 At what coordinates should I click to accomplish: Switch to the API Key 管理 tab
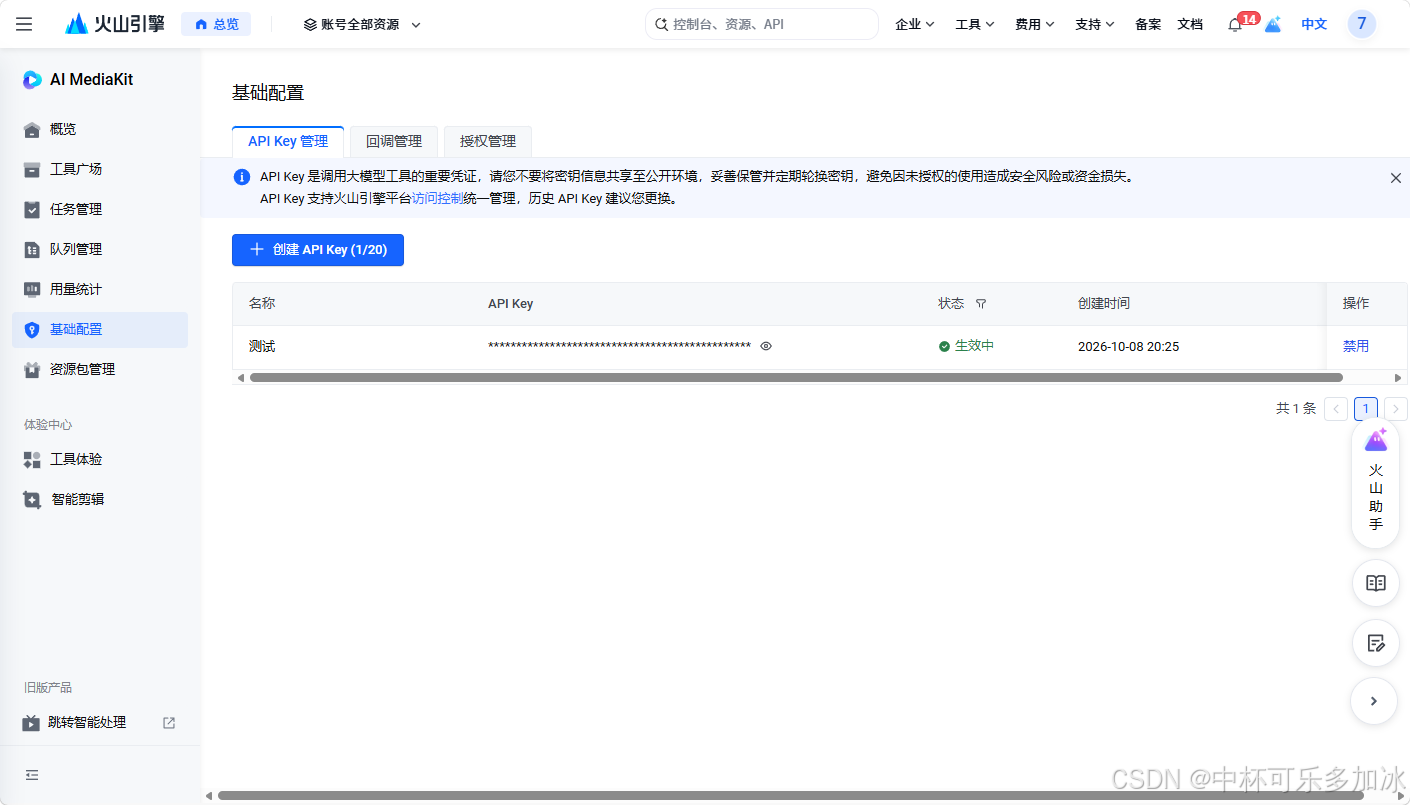288,141
